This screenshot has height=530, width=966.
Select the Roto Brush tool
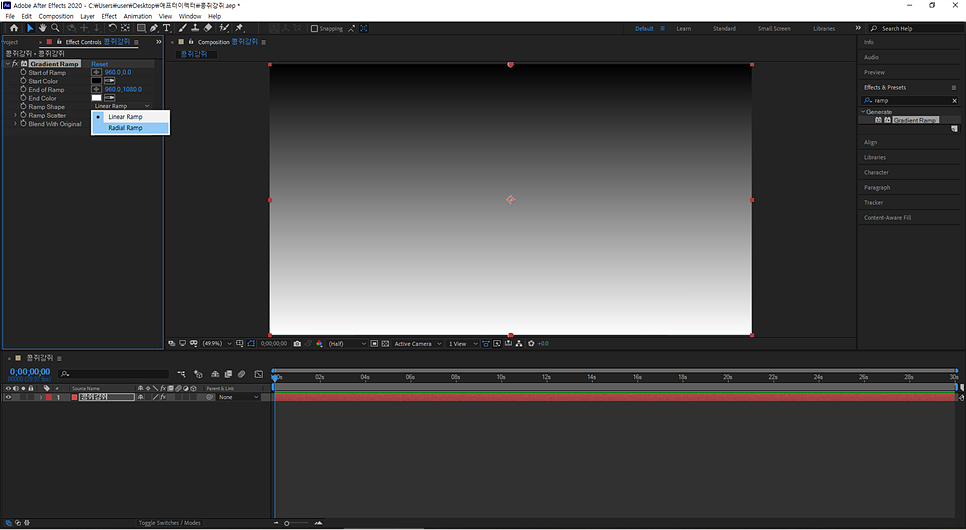[224, 28]
